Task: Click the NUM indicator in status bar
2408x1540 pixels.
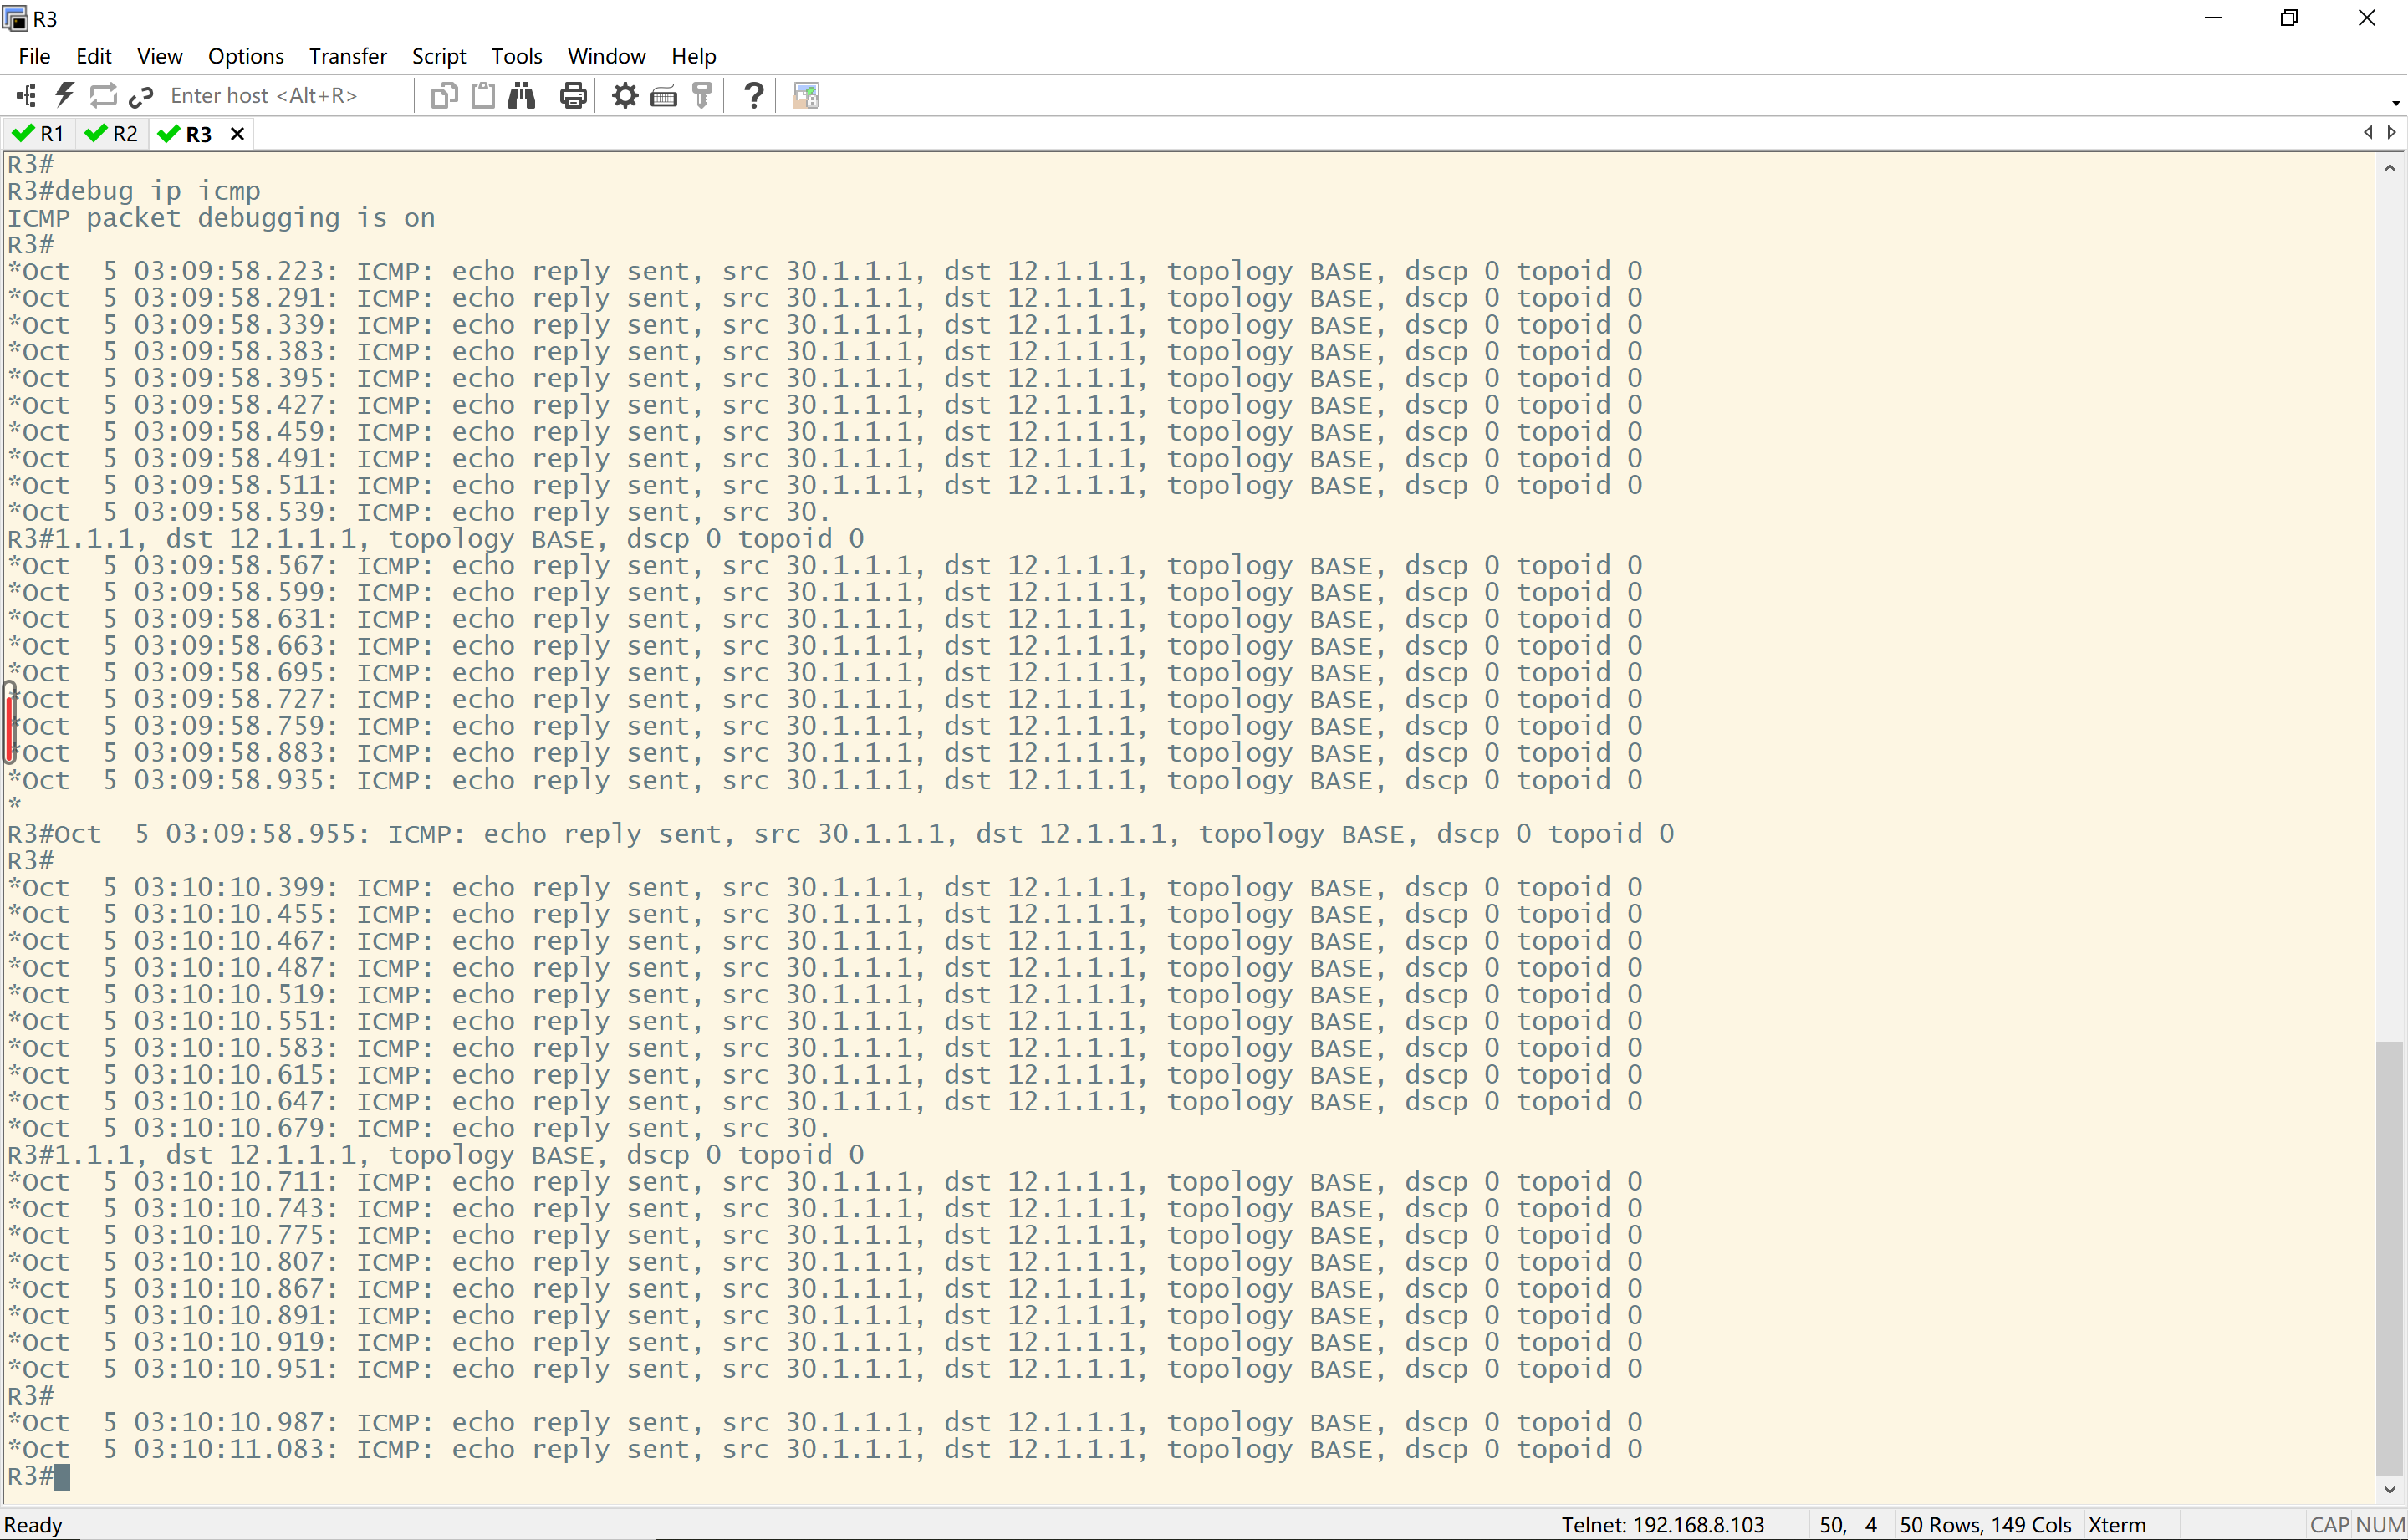Action: click(2383, 1525)
